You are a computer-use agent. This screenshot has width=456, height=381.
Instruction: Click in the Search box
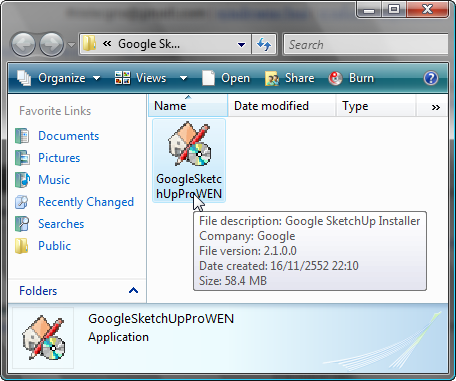coord(365,44)
